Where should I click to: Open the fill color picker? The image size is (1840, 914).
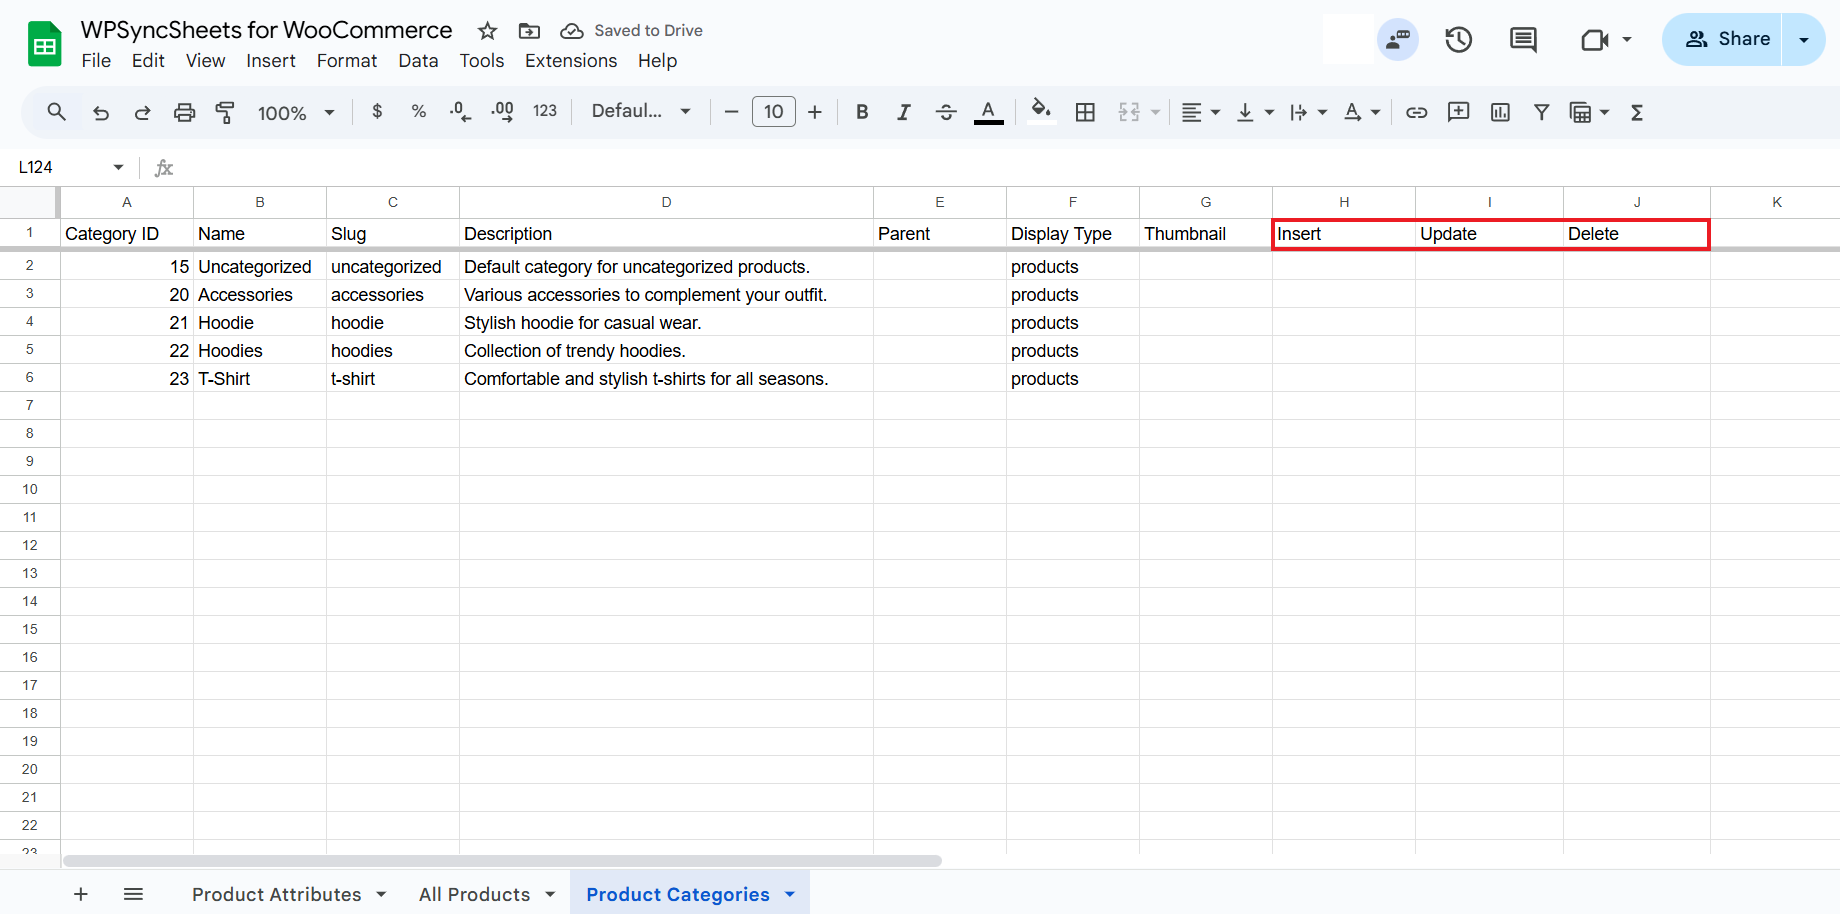[1041, 112]
